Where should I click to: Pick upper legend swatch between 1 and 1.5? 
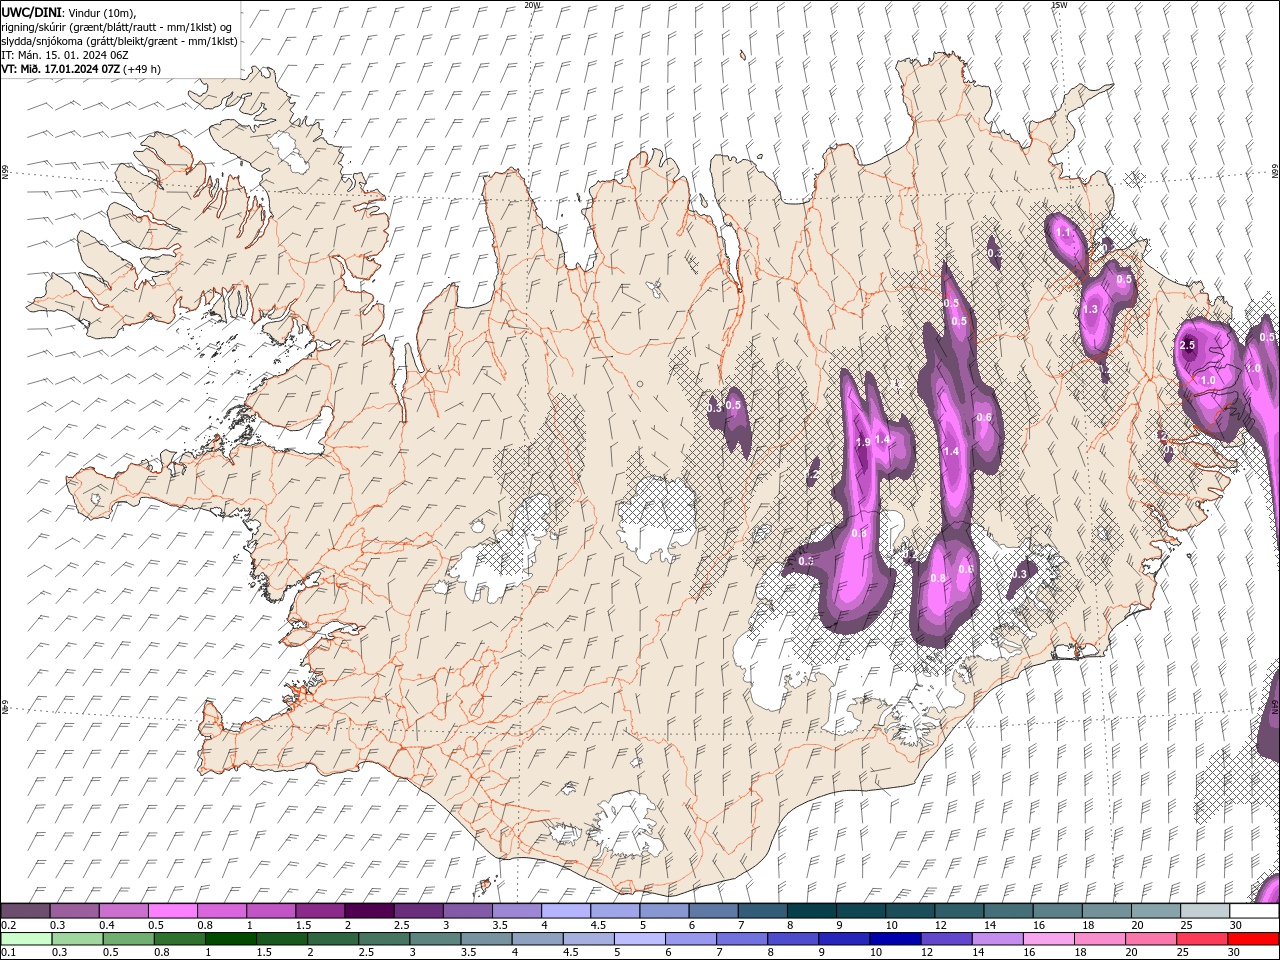270,911
